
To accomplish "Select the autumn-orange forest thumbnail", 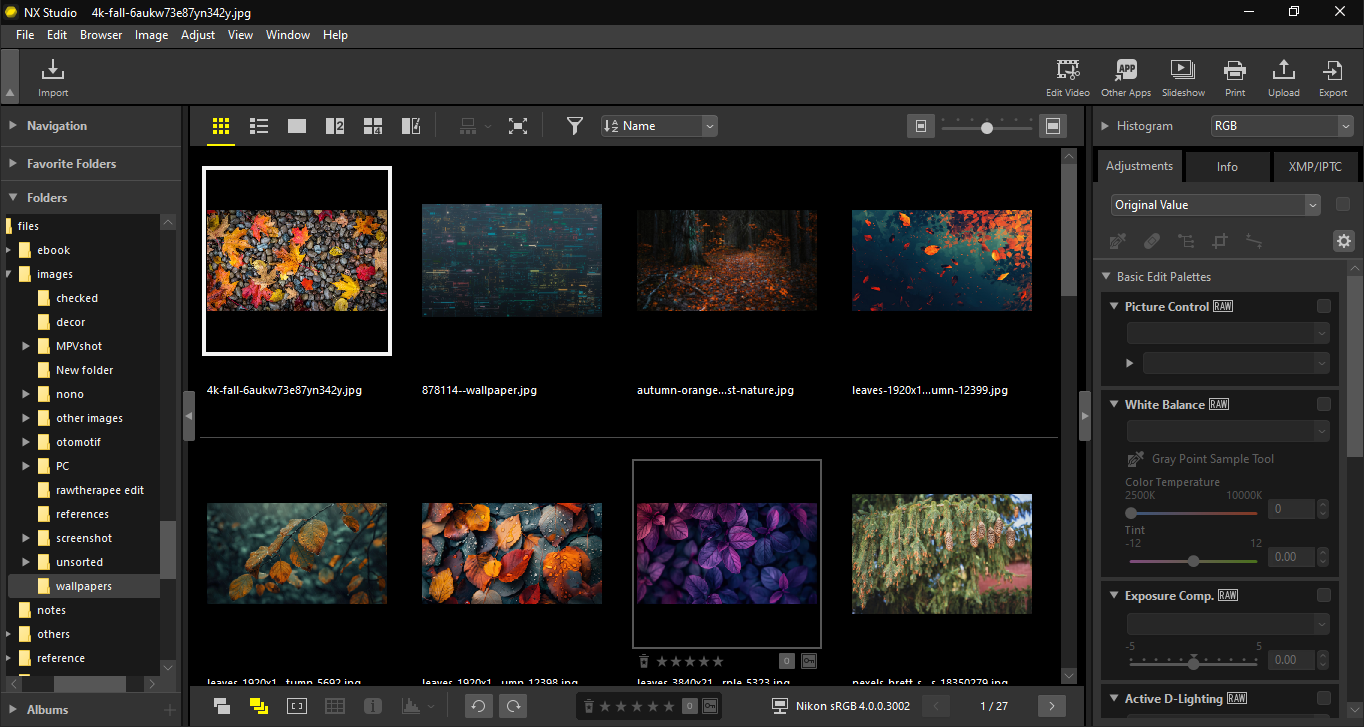I will pyautogui.click(x=727, y=260).
